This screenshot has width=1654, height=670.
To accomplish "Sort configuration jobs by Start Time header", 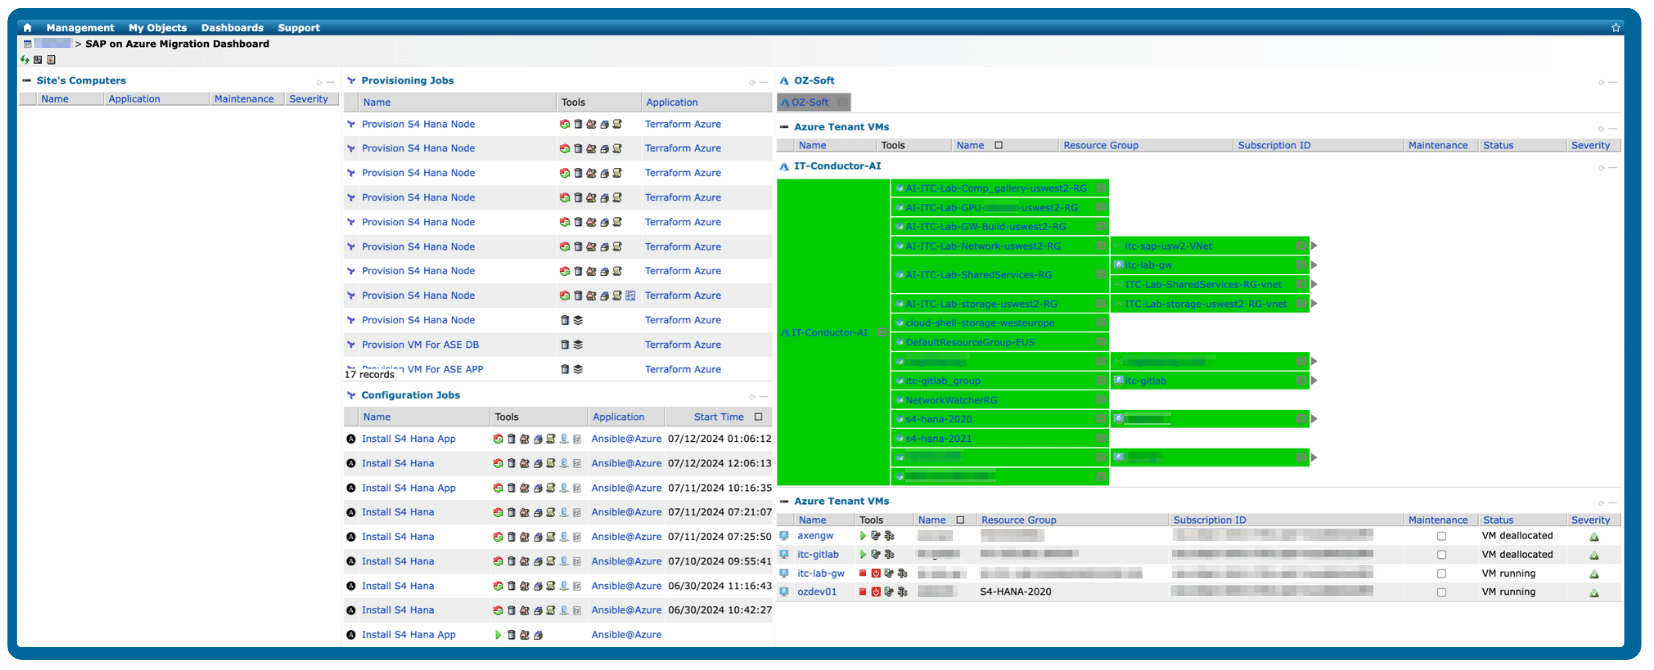I will click(x=719, y=417).
